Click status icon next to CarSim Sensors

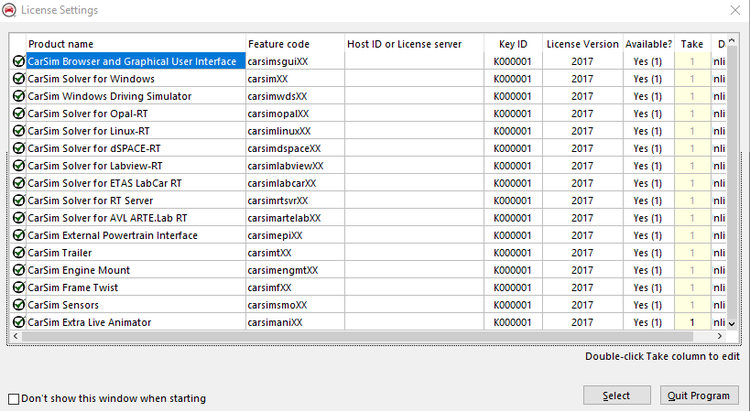(x=18, y=305)
